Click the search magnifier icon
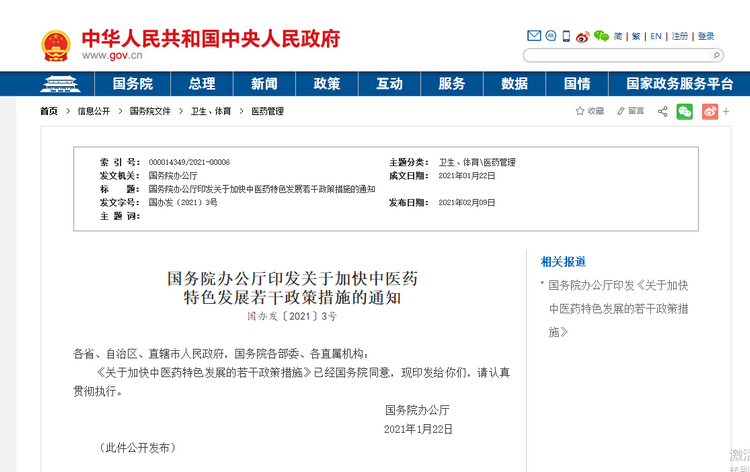Viewport: 750px width, 472px height. coord(716,56)
